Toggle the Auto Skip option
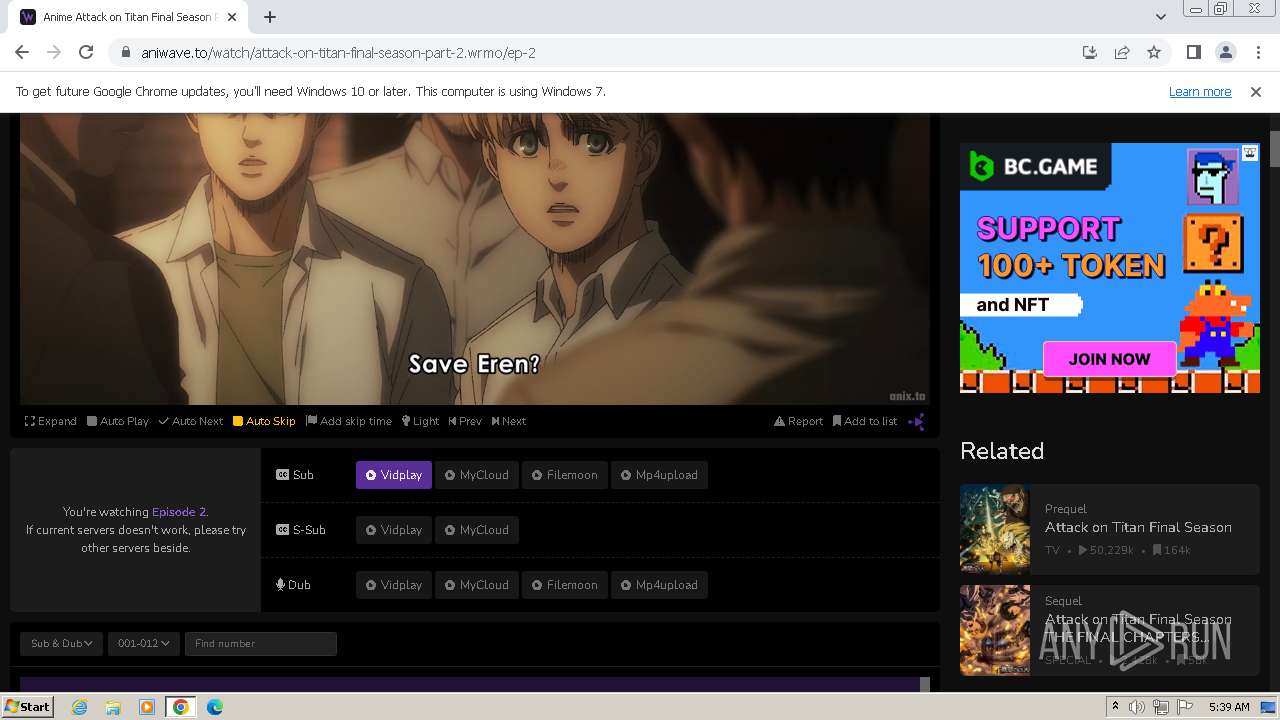 click(x=264, y=421)
